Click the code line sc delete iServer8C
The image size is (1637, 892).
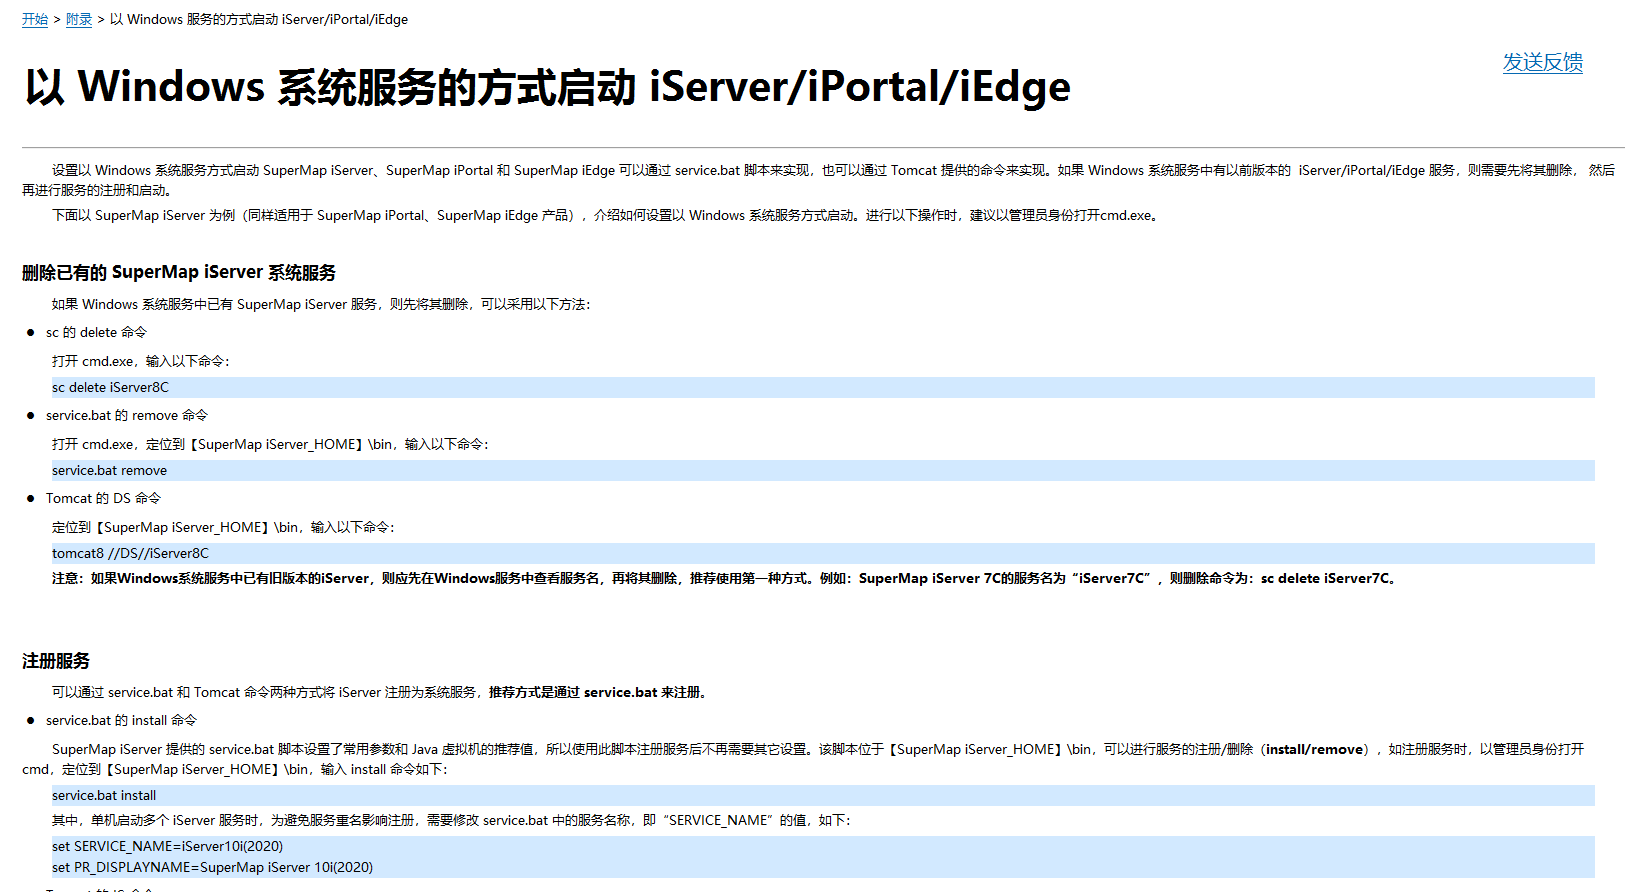tap(823, 387)
